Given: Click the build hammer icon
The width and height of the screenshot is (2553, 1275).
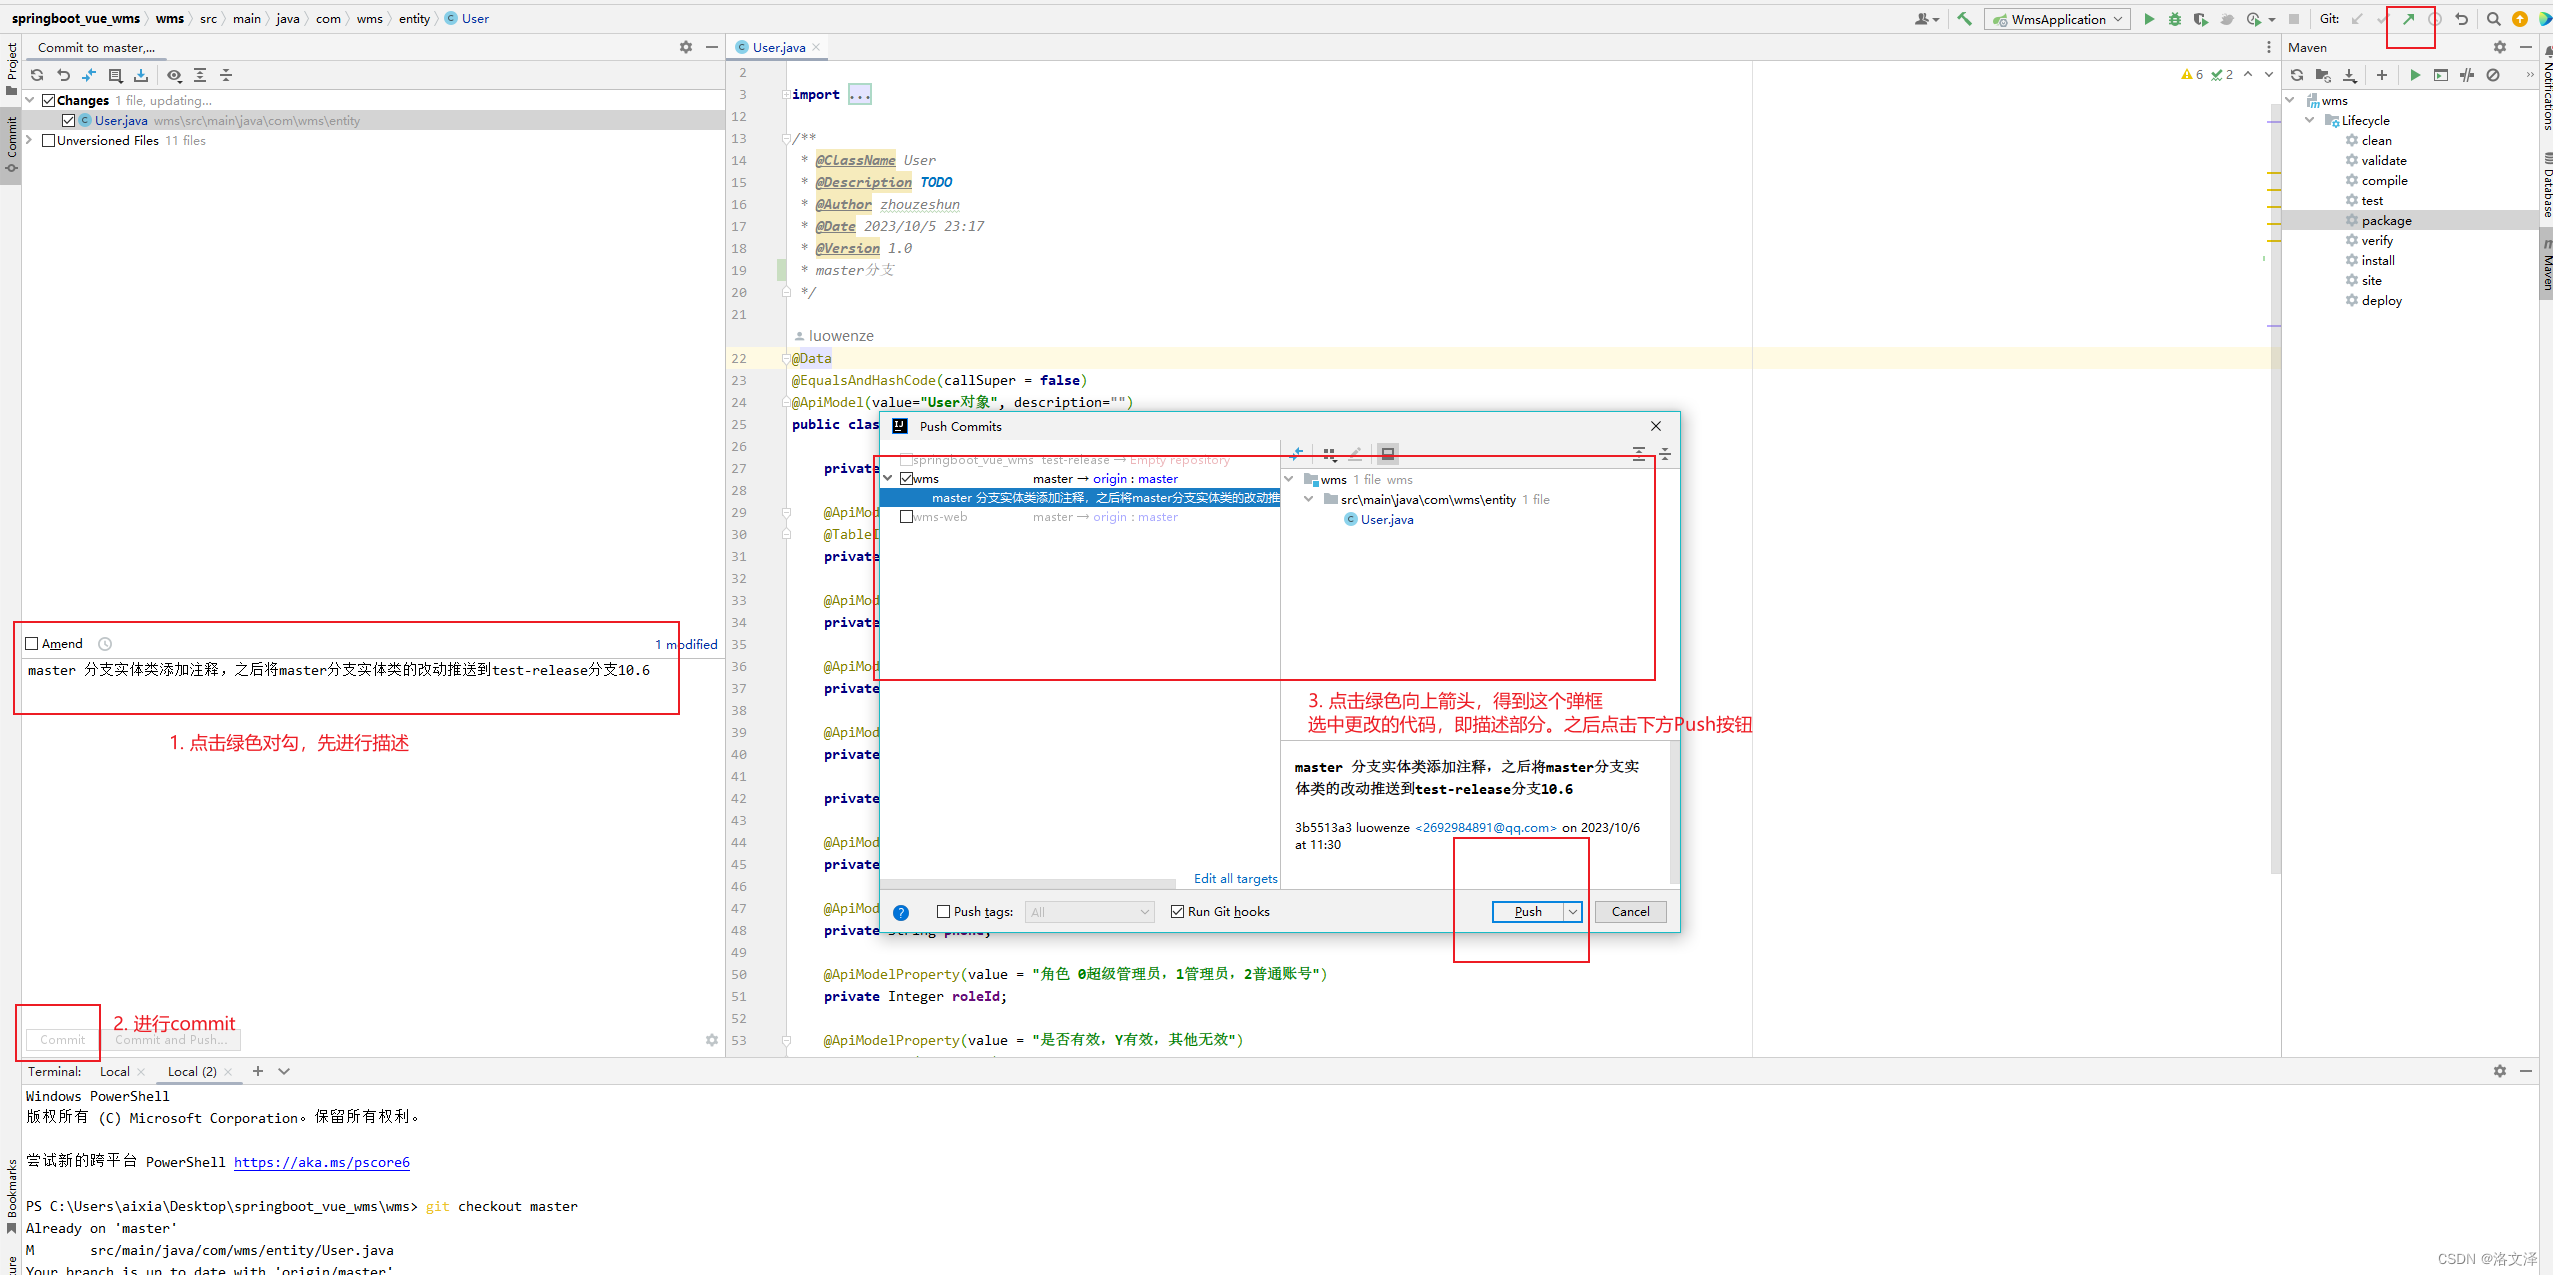Looking at the screenshot, I should point(1964,19).
